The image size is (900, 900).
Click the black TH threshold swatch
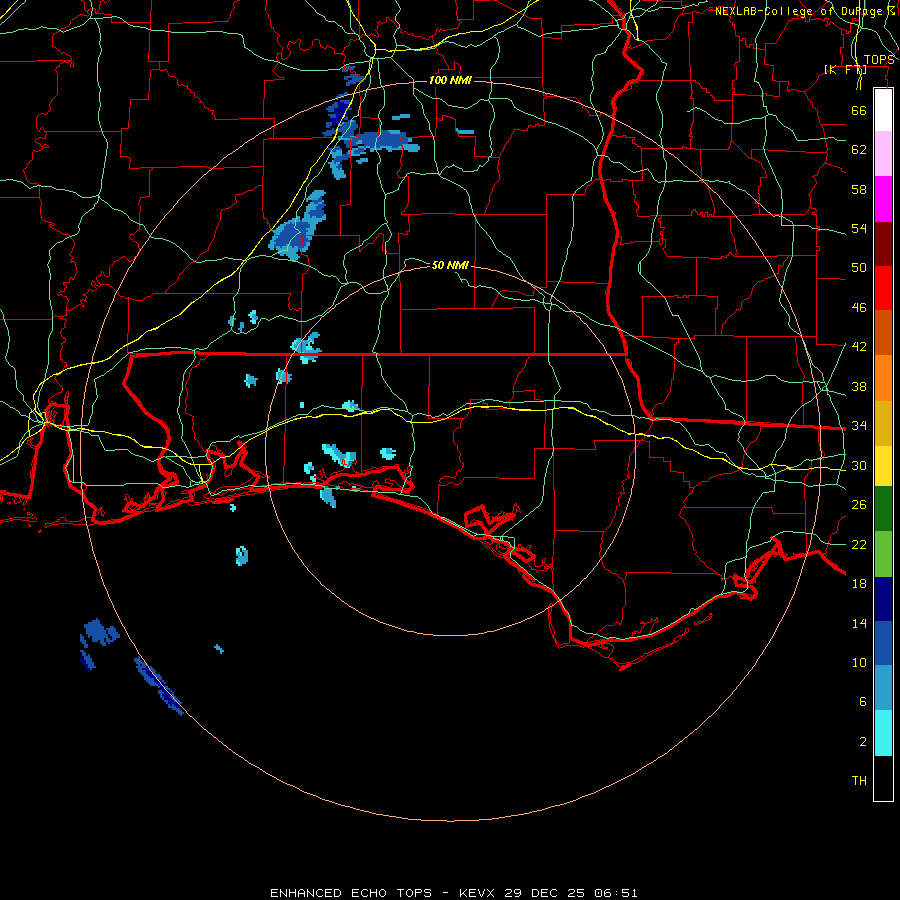(883, 778)
